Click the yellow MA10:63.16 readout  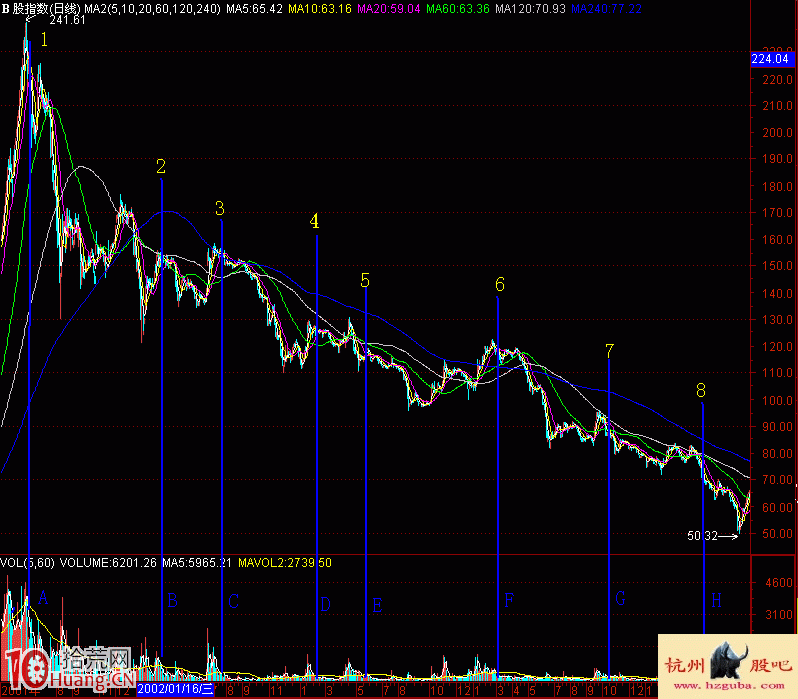[x=320, y=8]
